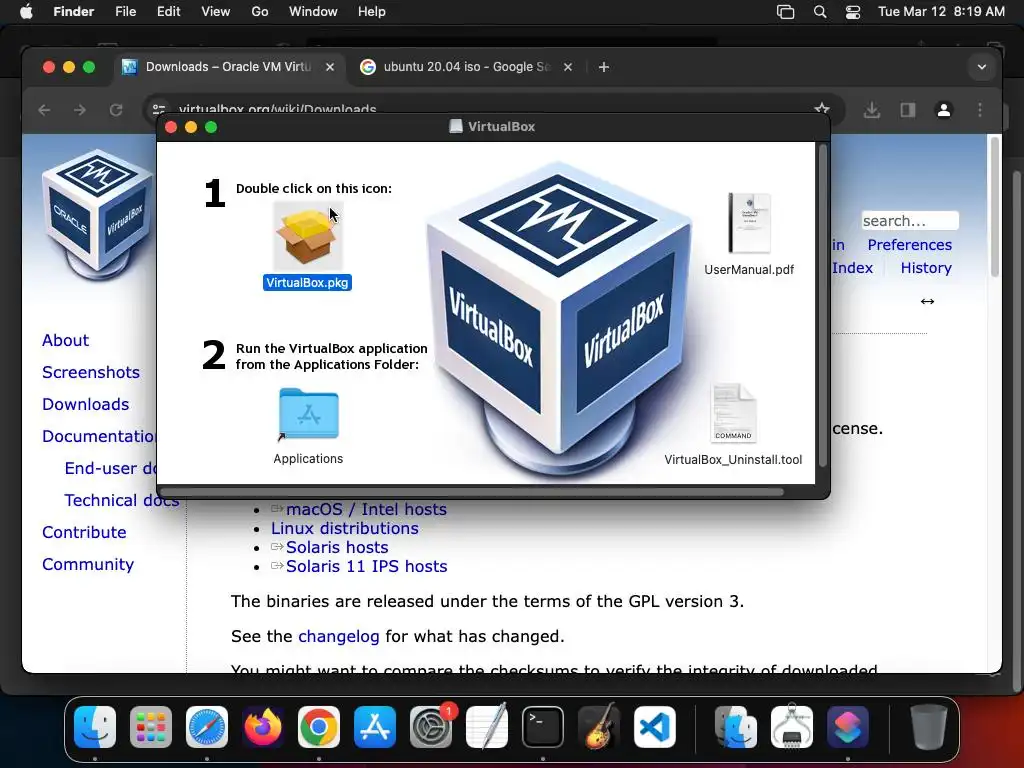
Task: Open the Screenshots sidebar link
Action: coord(91,372)
